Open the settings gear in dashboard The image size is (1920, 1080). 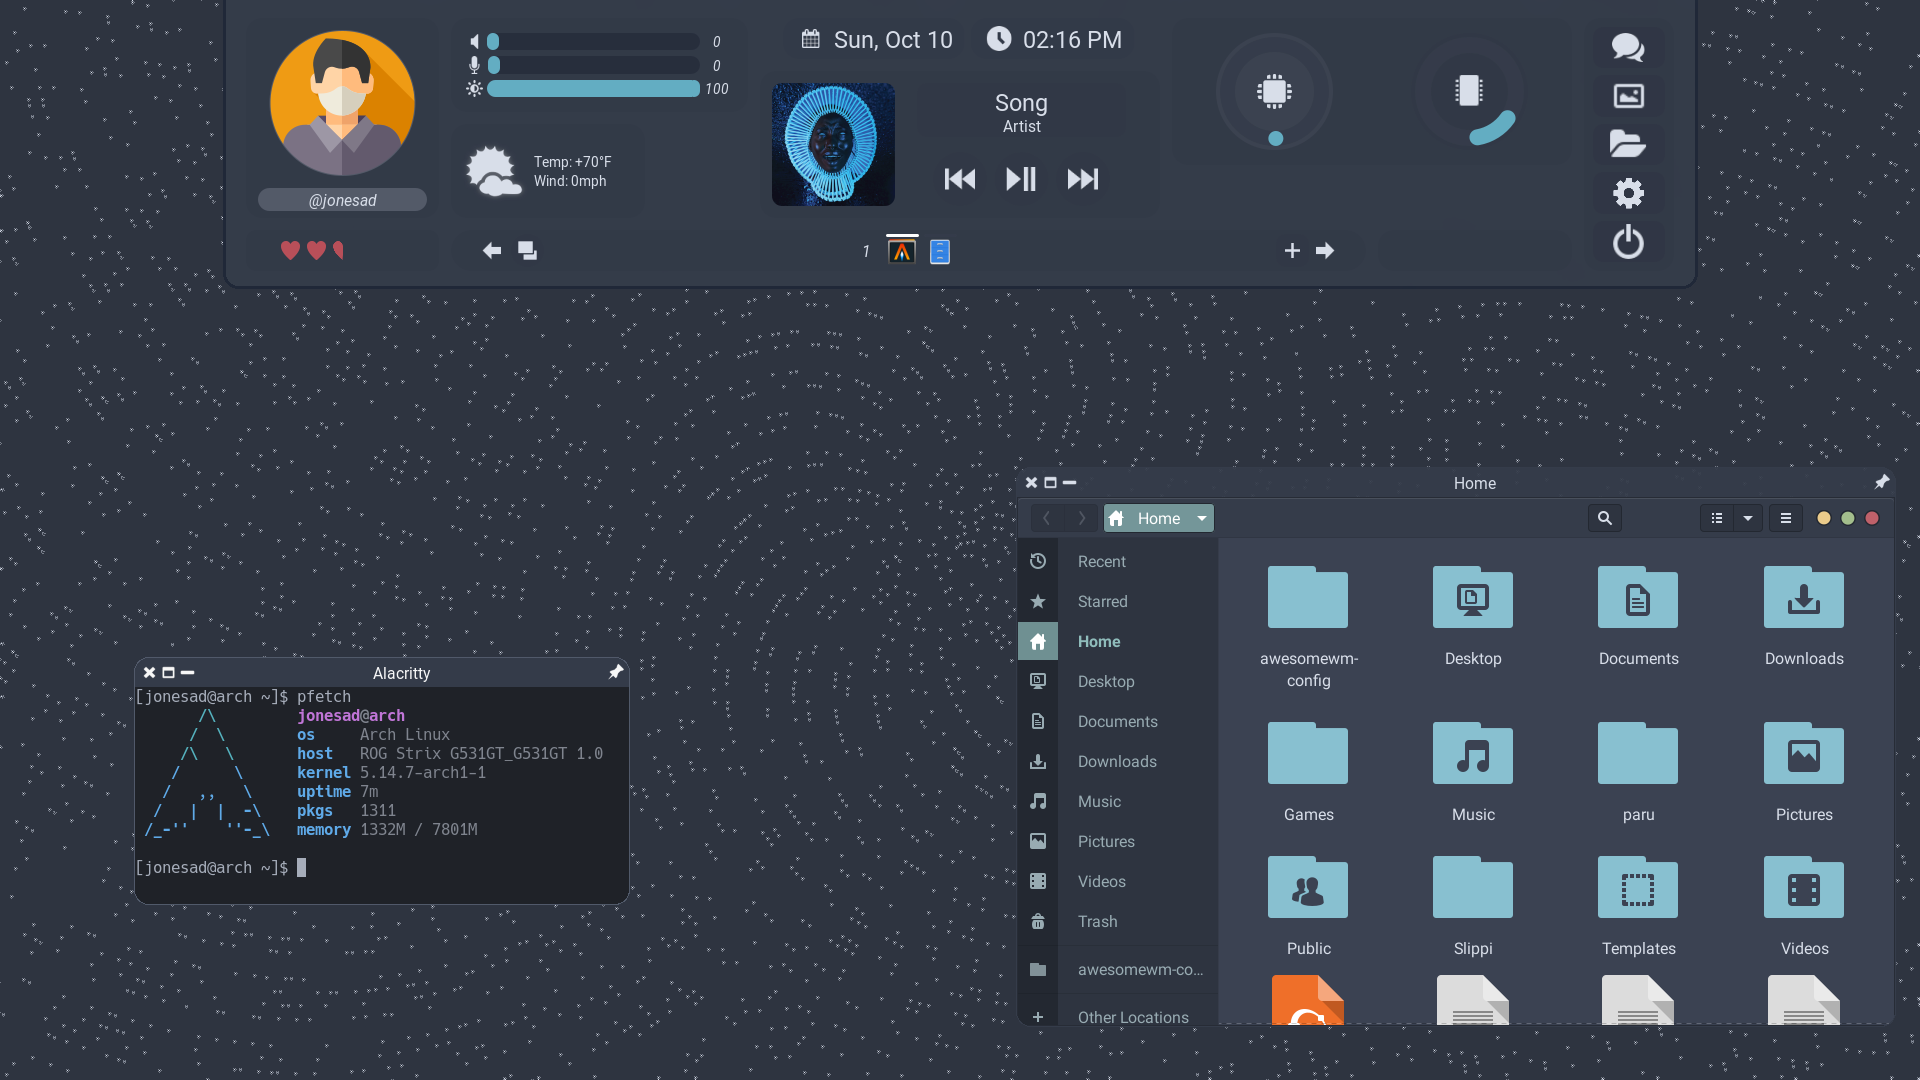tap(1628, 193)
